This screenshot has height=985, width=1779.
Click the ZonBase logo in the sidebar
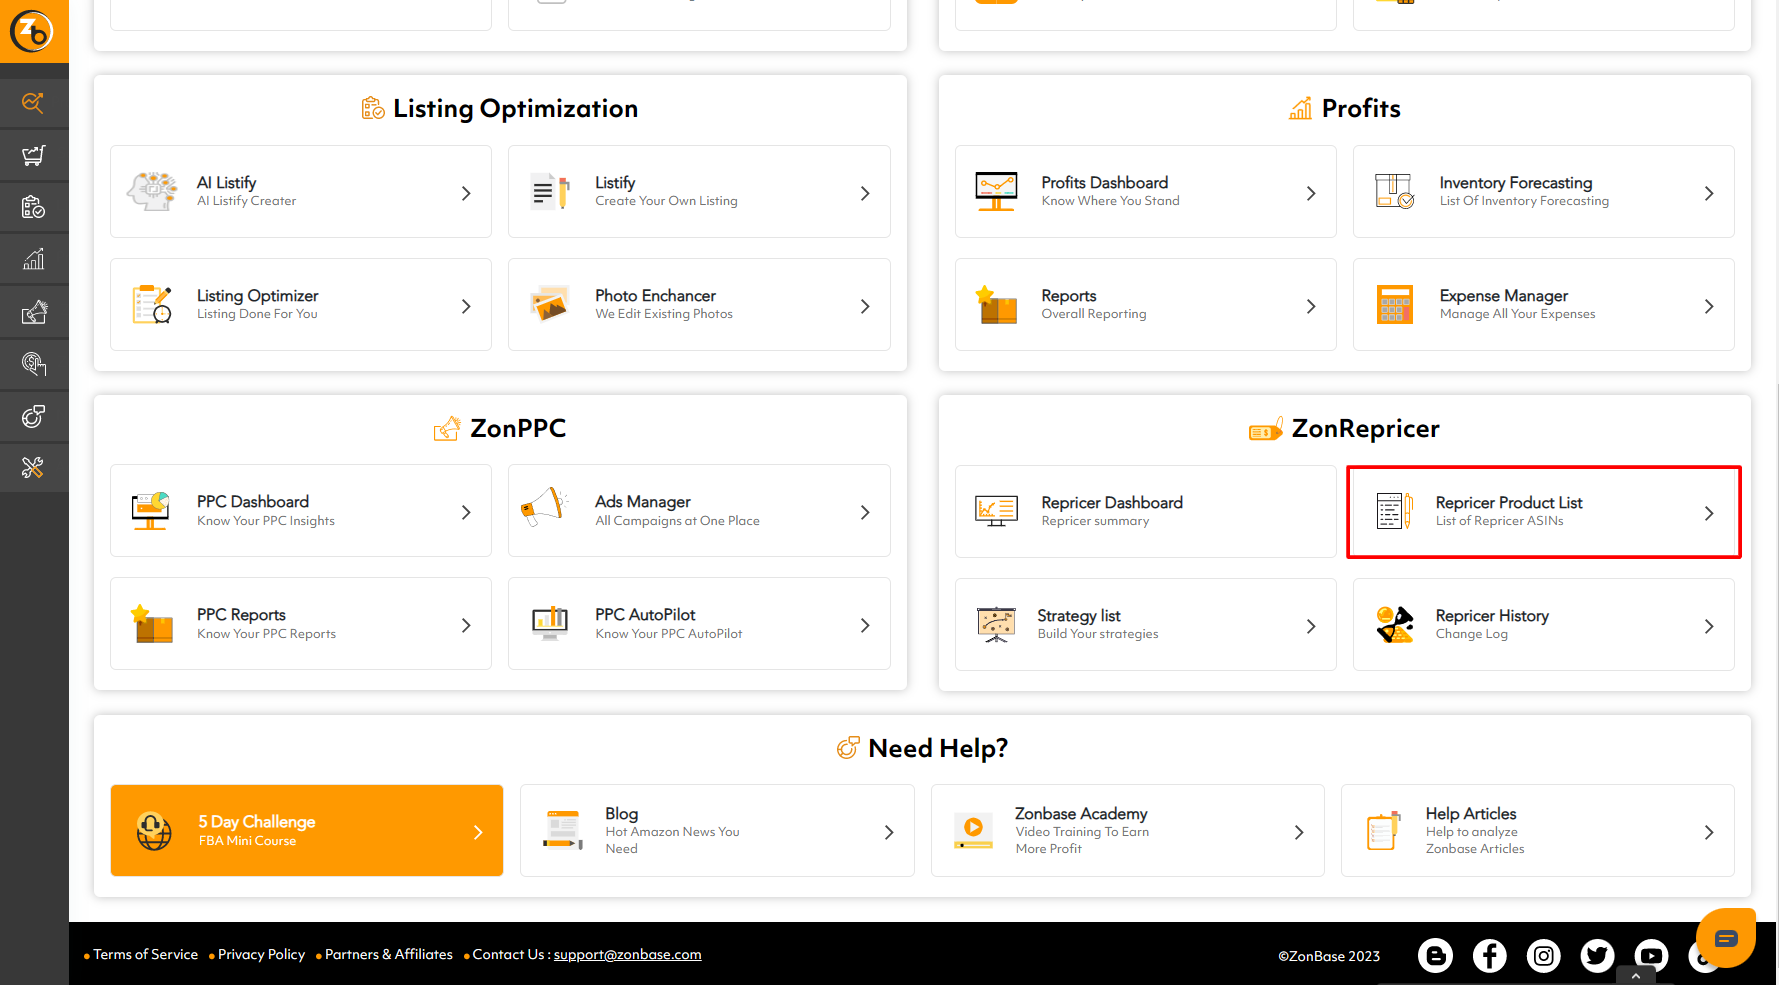(32, 31)
